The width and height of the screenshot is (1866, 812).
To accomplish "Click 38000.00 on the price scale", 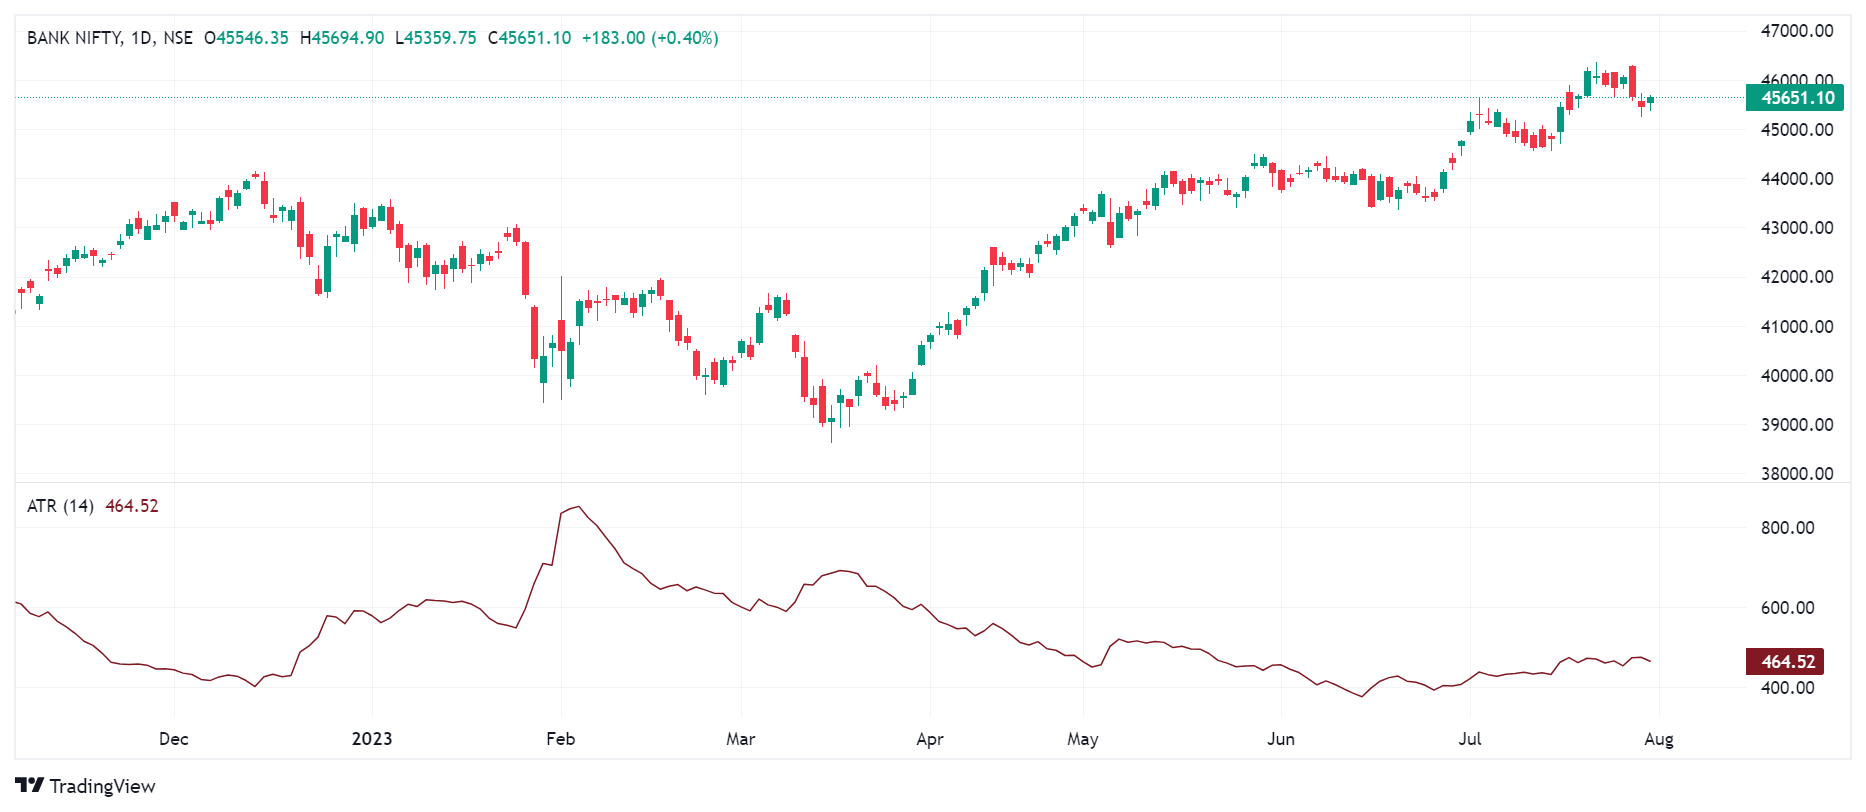I will tap(1796, 474).
